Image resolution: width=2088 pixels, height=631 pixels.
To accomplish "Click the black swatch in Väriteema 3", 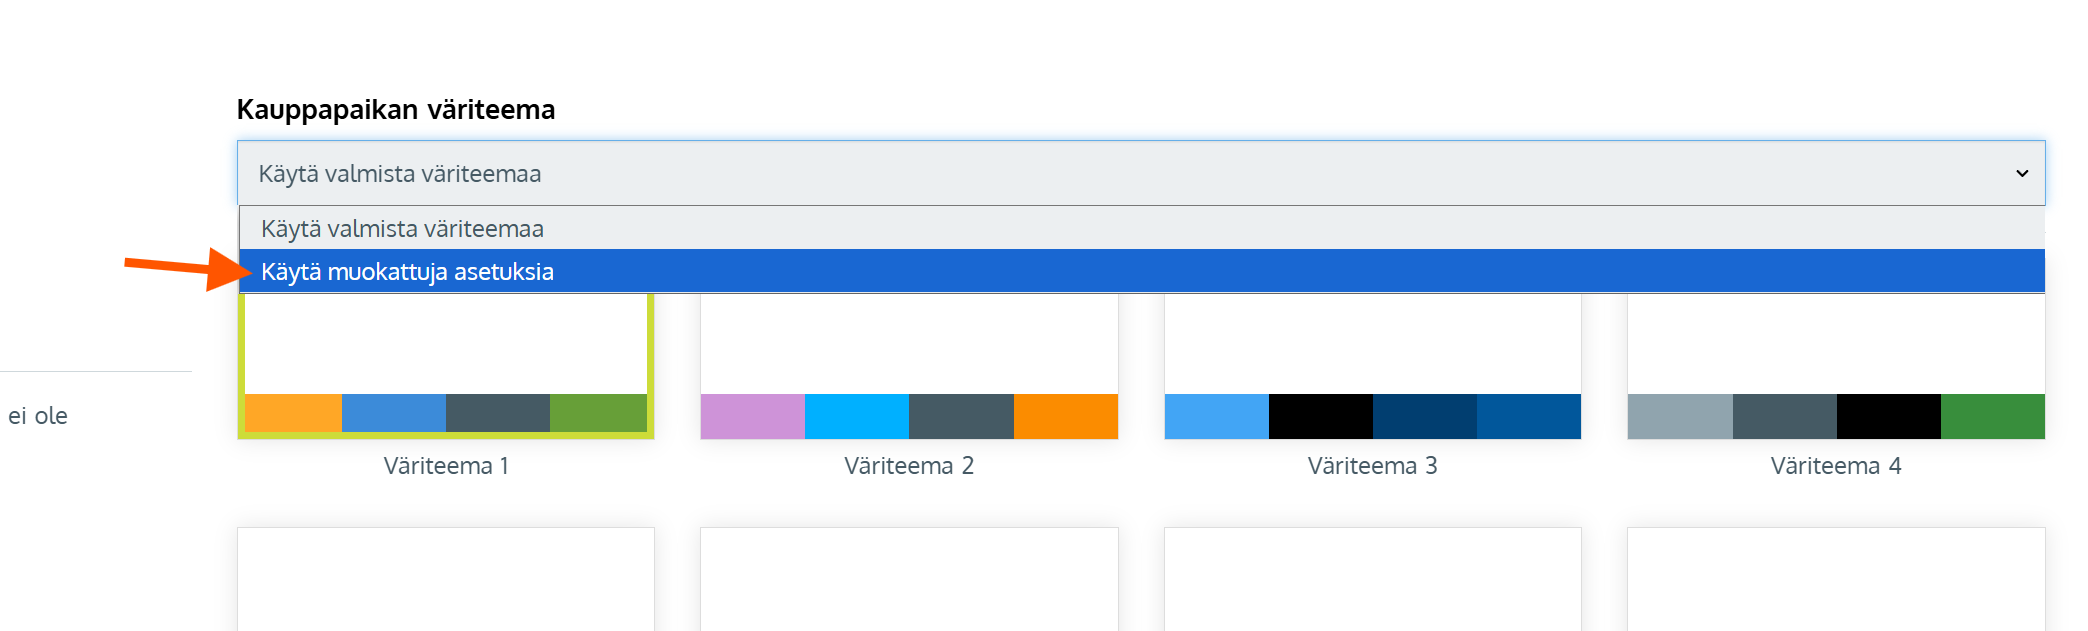I will [1321, 416].
